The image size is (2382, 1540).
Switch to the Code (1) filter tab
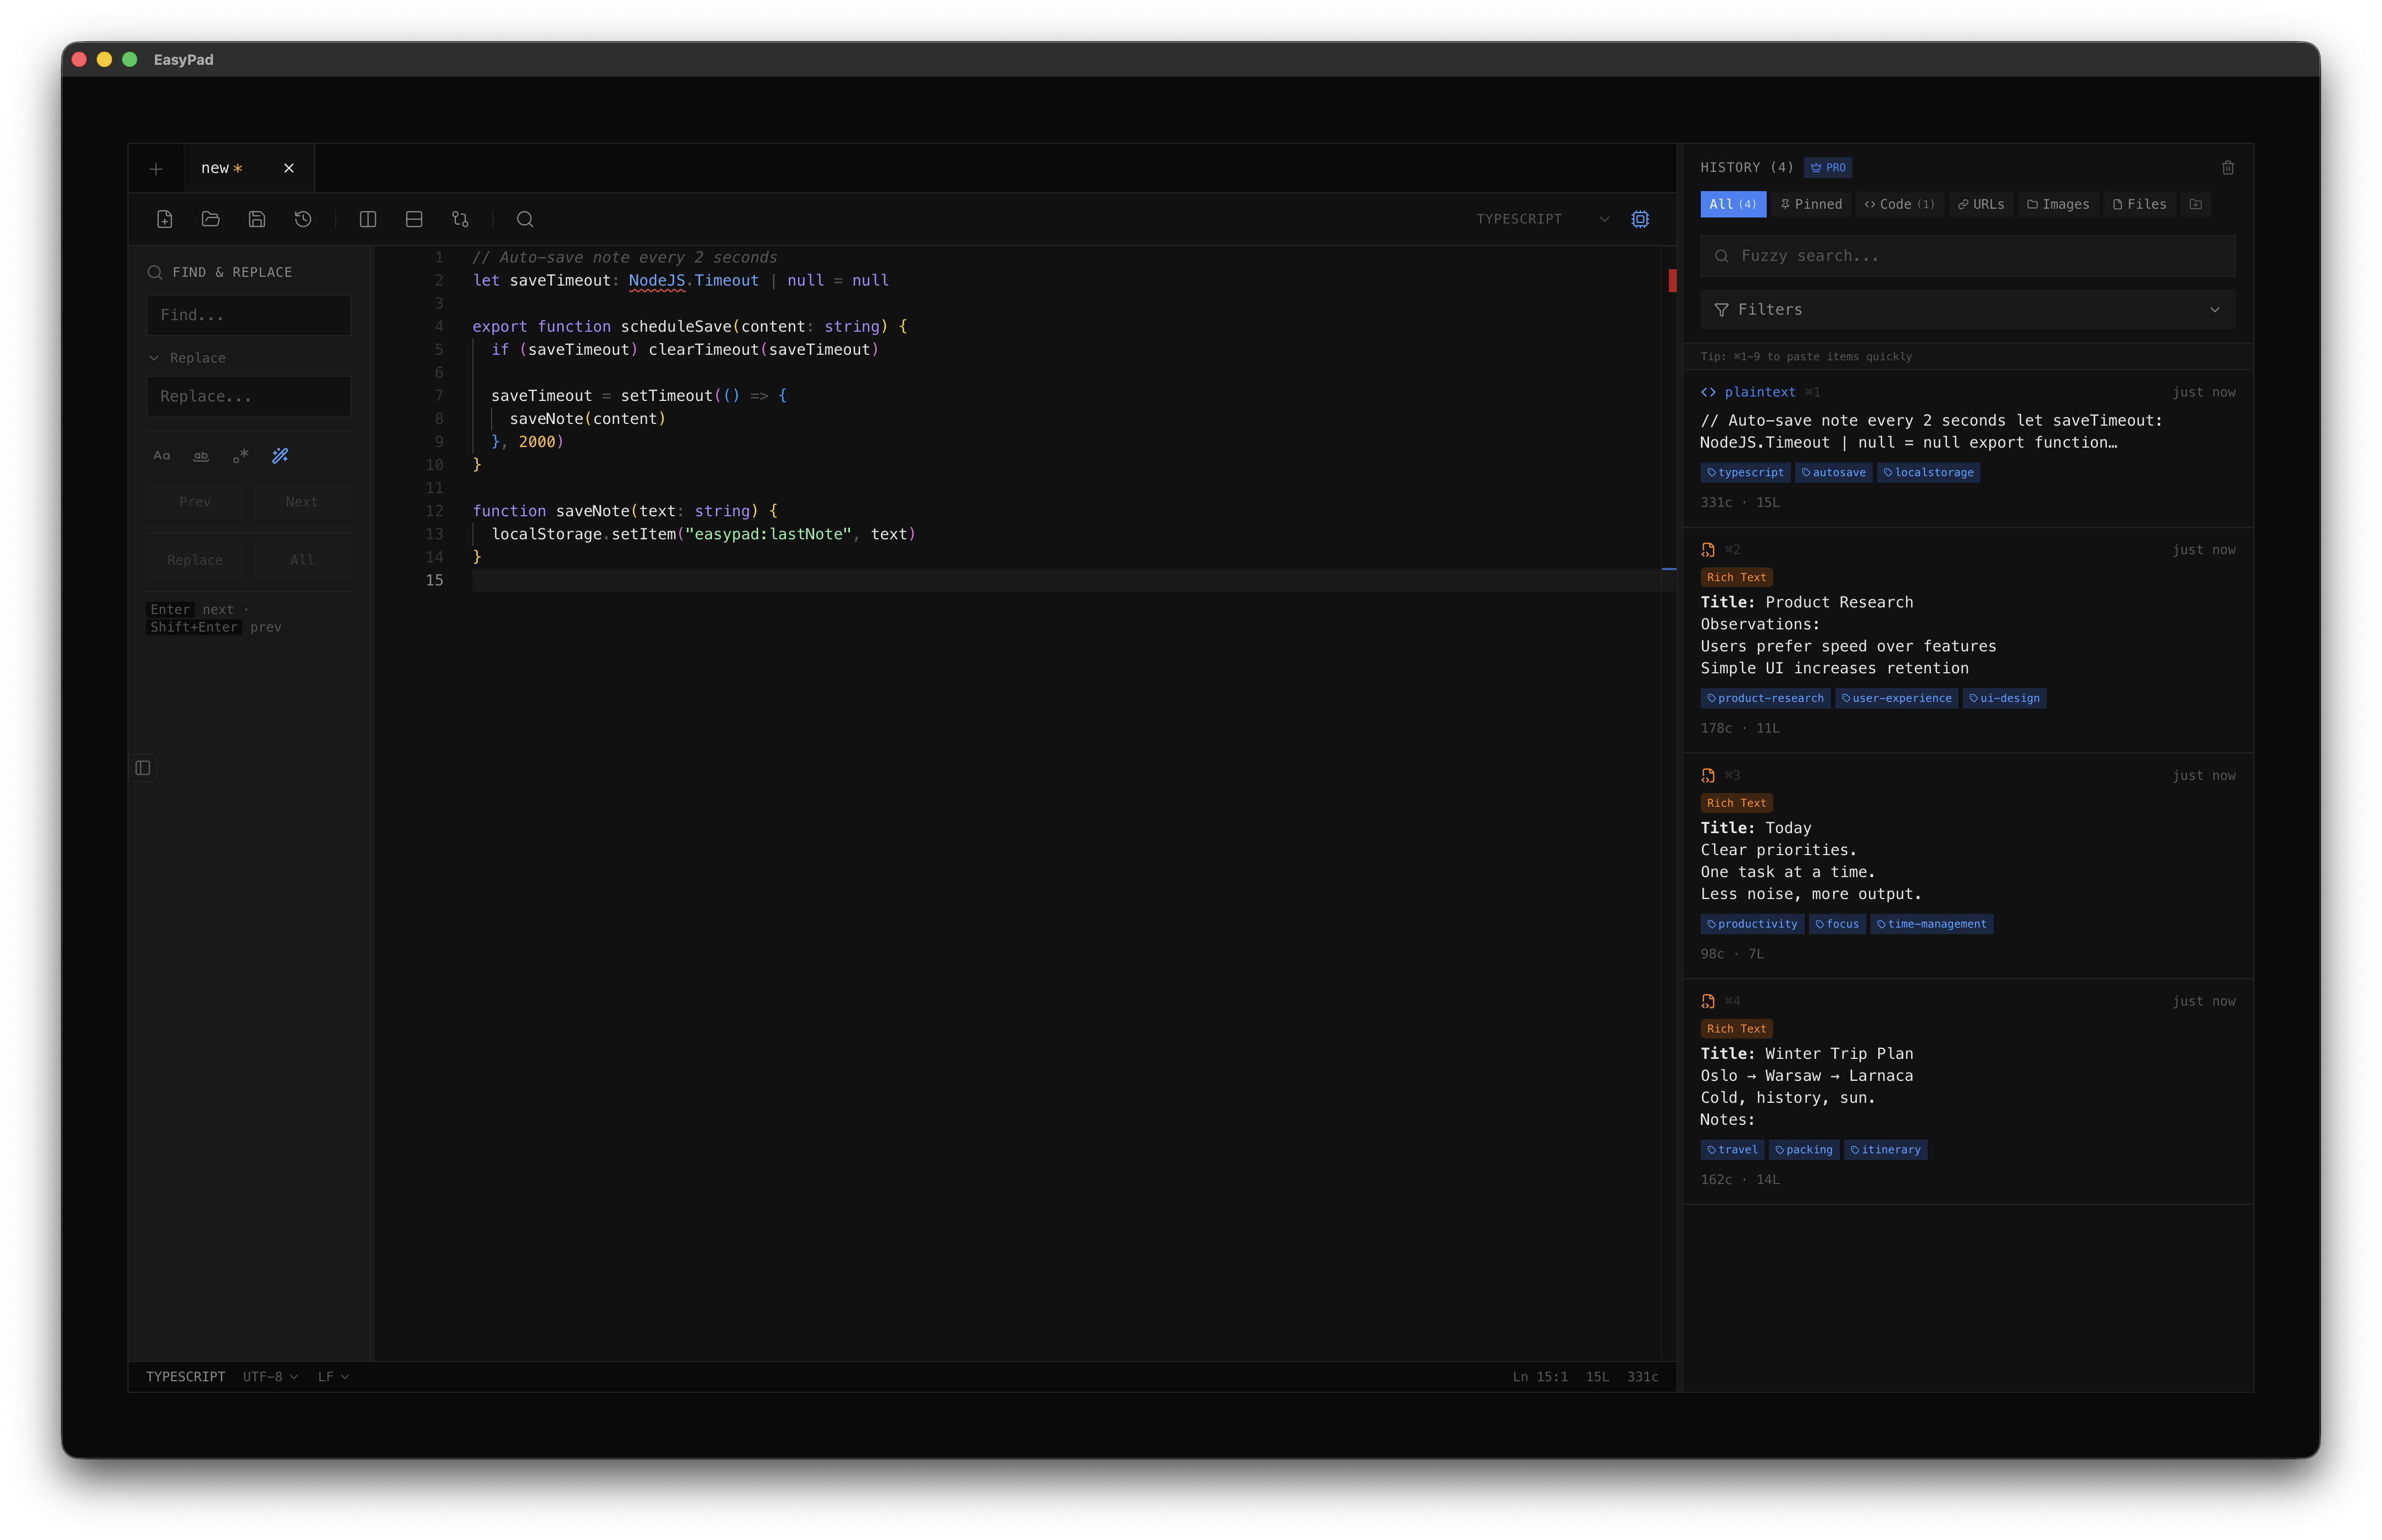[1899, 204]
